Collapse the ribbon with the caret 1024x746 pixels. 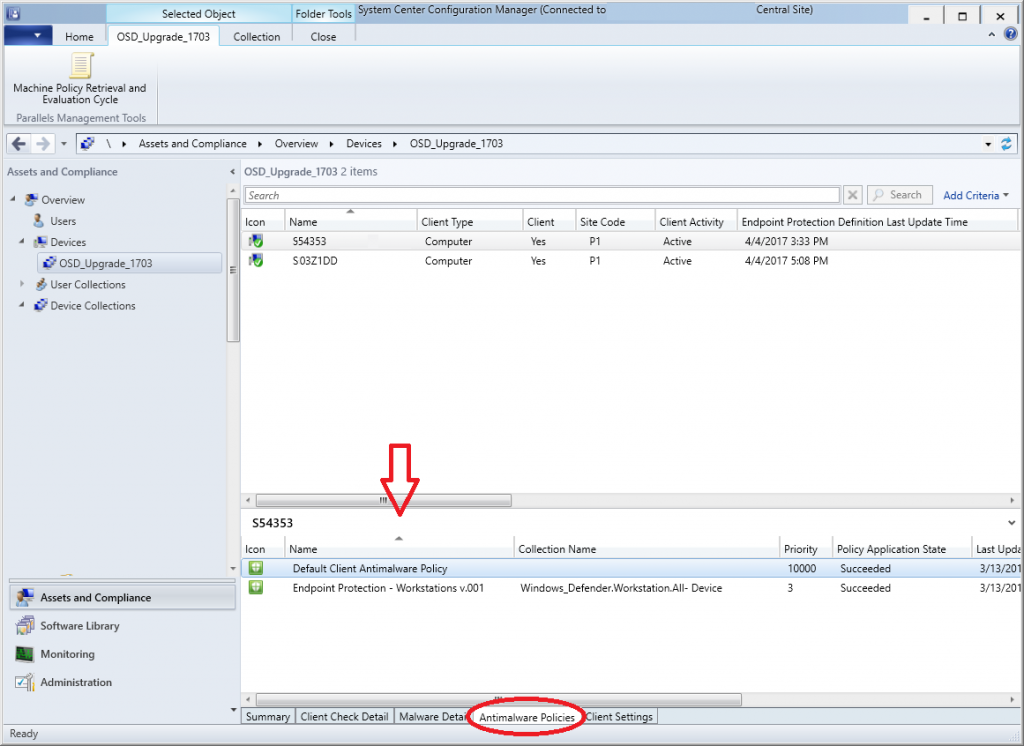(991, 34)
